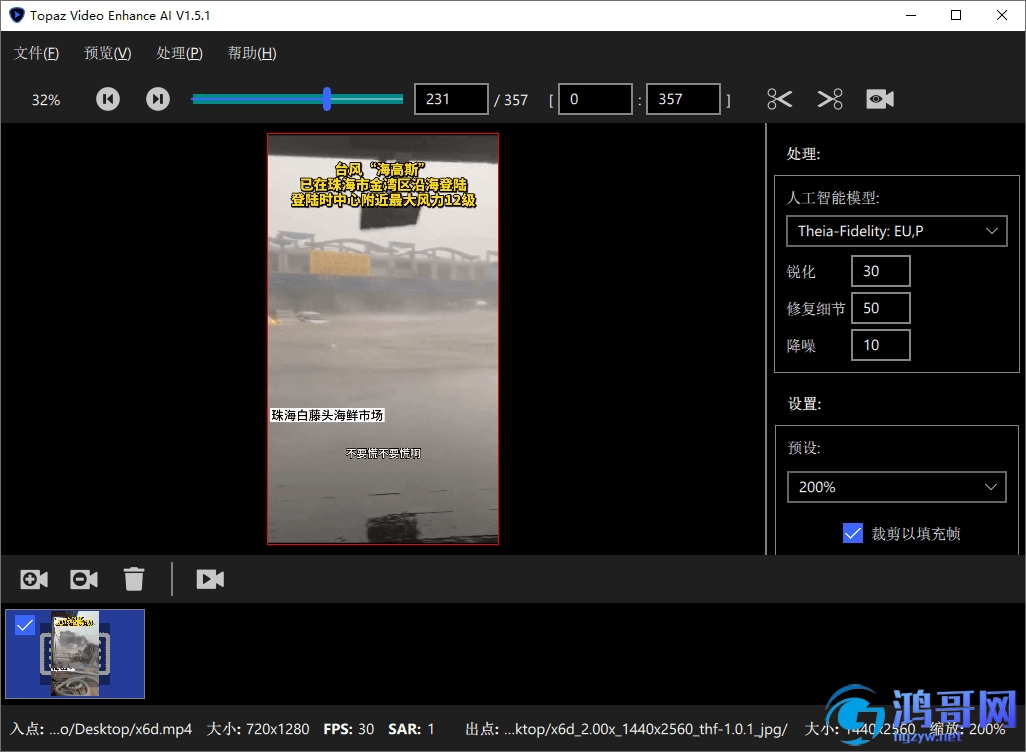Click the FPS: 30 status text
This screenshot has width=1026, height=752.
tap(349, 729)
